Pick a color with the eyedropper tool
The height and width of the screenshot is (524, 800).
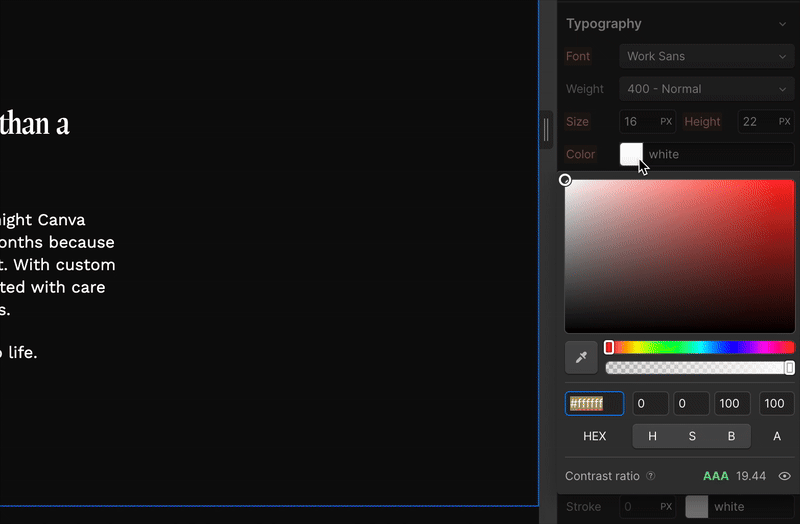pyautogui.click(x=581, y=357)
